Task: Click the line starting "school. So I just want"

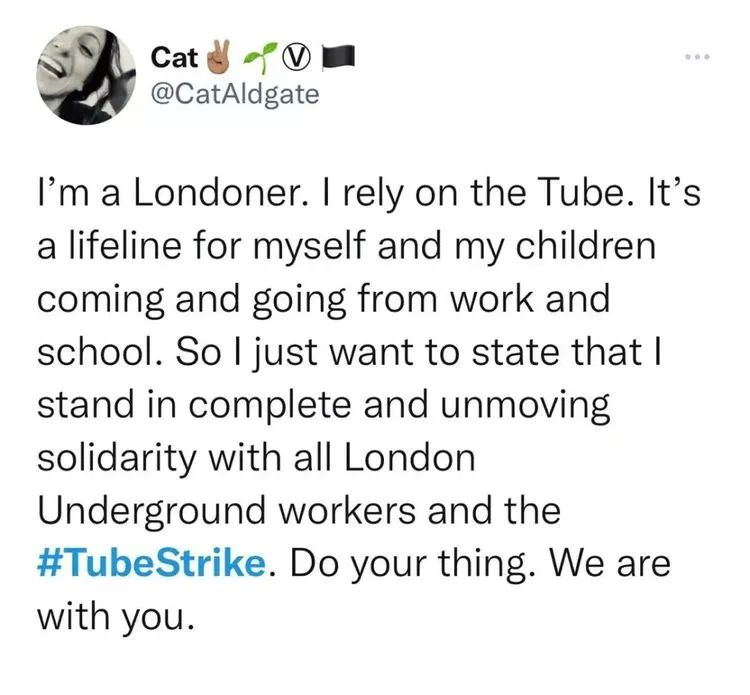Action: [350, 352]
